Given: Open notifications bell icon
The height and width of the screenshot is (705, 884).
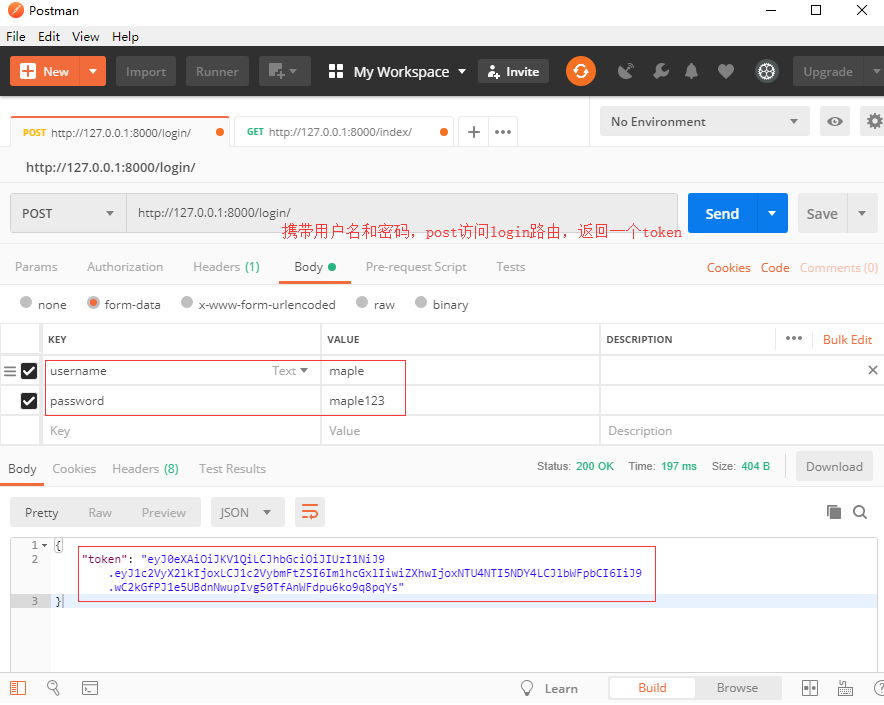Looking at the screenshot, I should pyautogui.click(x=691, y=72).
